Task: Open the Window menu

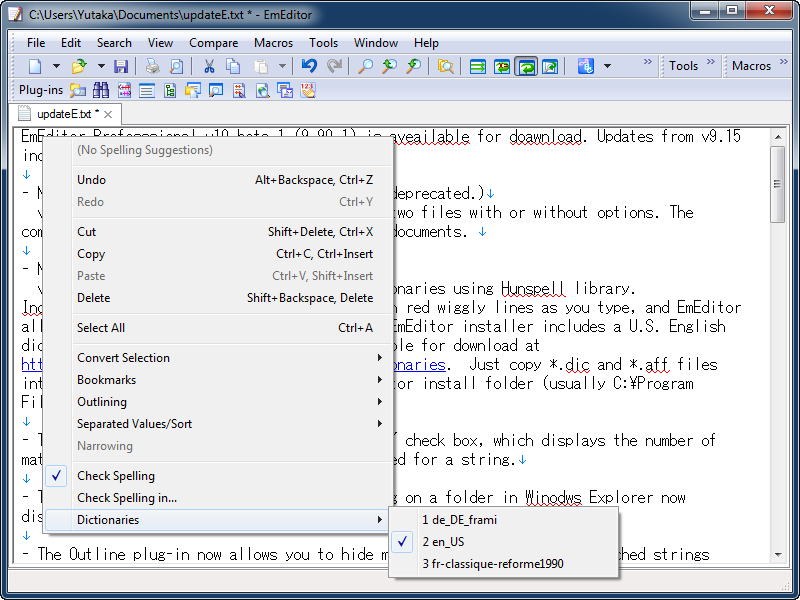Action: (376, 43)
